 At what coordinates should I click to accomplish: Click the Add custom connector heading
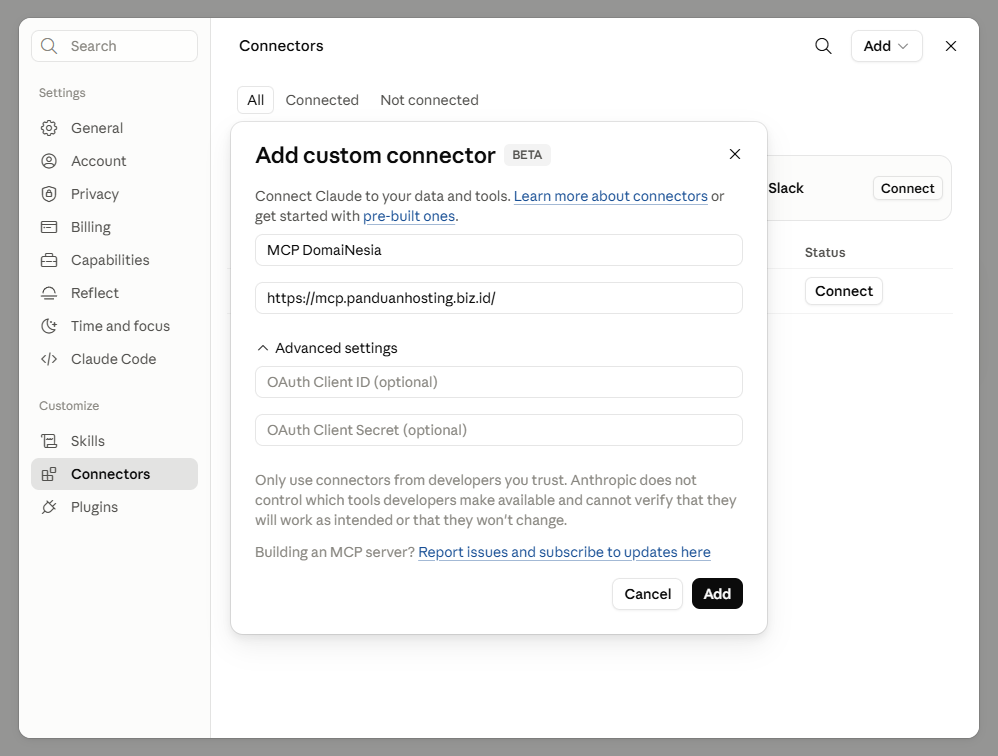pos(376,155)
